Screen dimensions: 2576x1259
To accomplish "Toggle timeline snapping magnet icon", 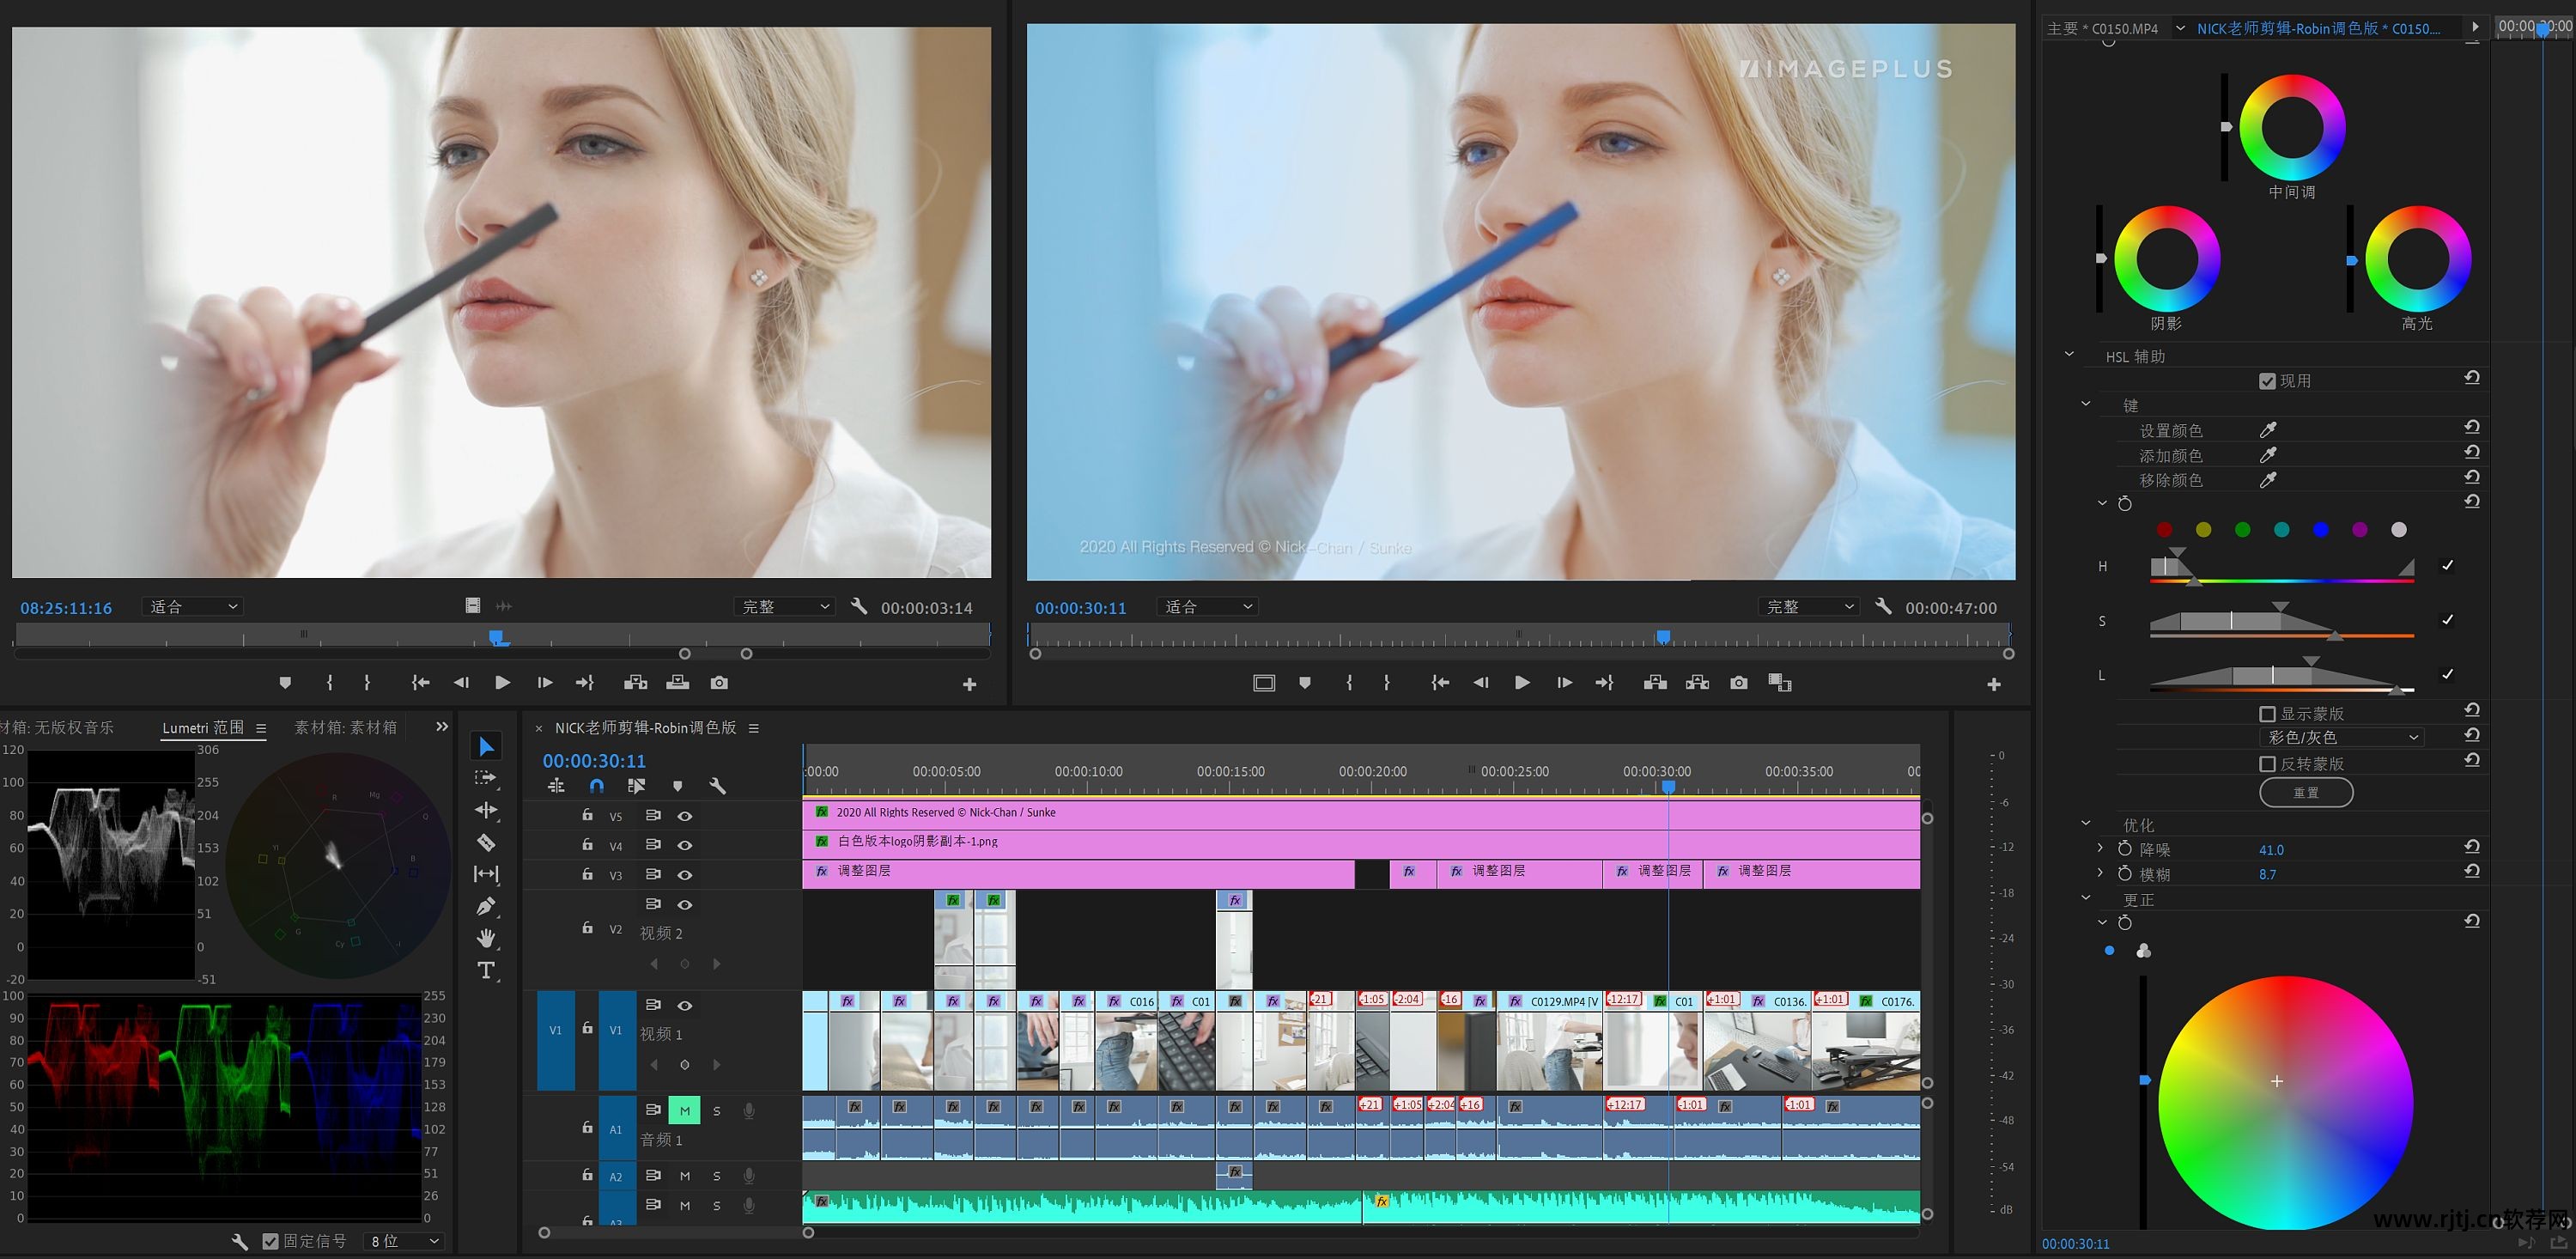I will click(x=597, y=786).
